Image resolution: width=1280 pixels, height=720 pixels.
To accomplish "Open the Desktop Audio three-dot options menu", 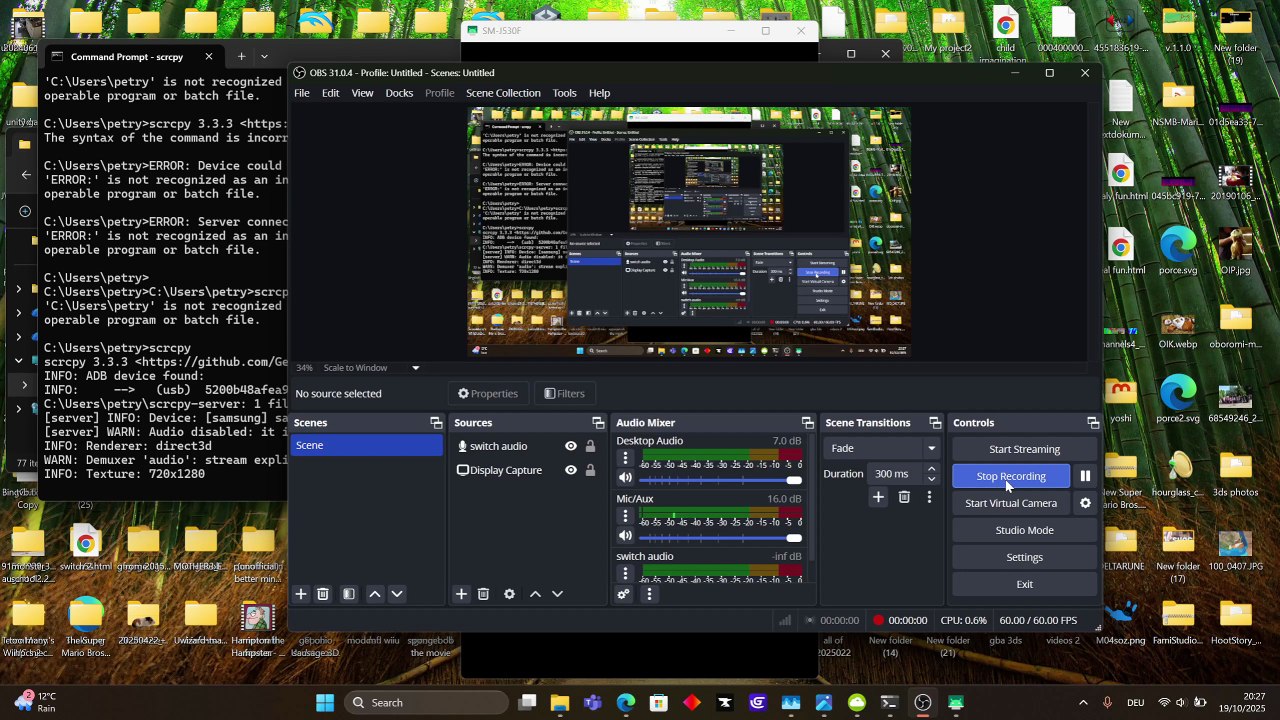I will pos(626,459).
